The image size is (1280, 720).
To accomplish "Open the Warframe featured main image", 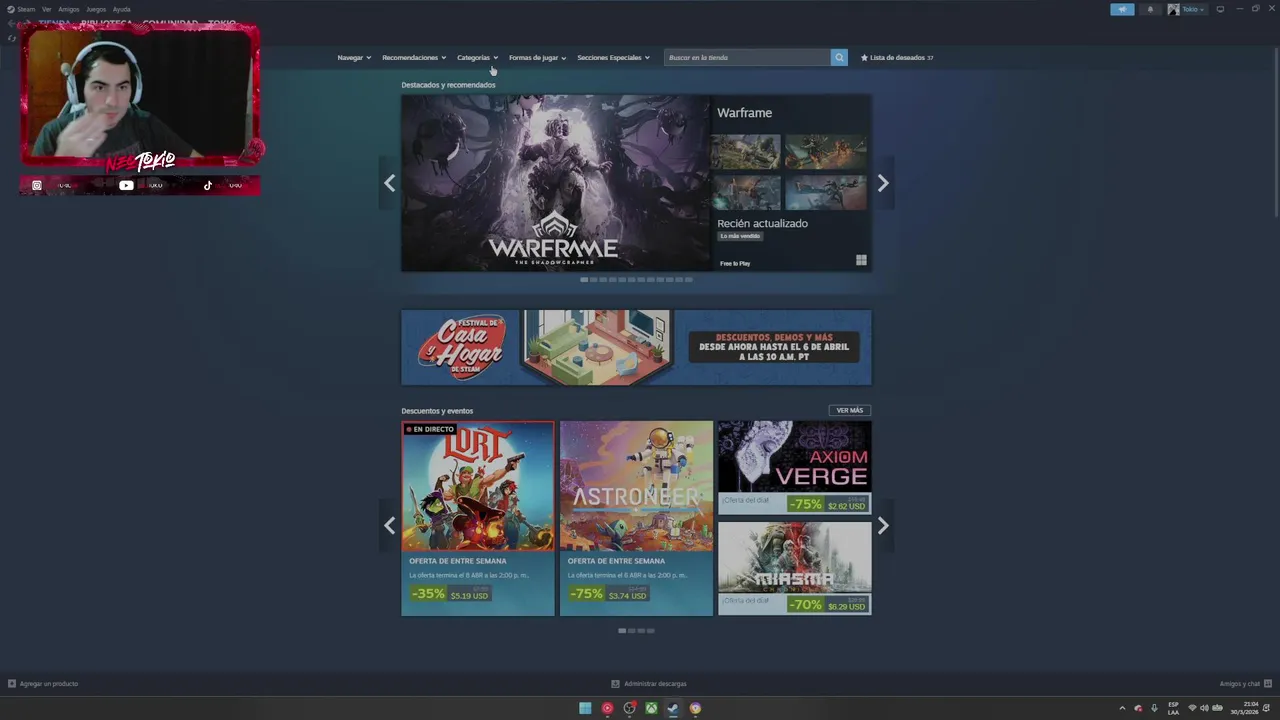I will tap(555, 183).
